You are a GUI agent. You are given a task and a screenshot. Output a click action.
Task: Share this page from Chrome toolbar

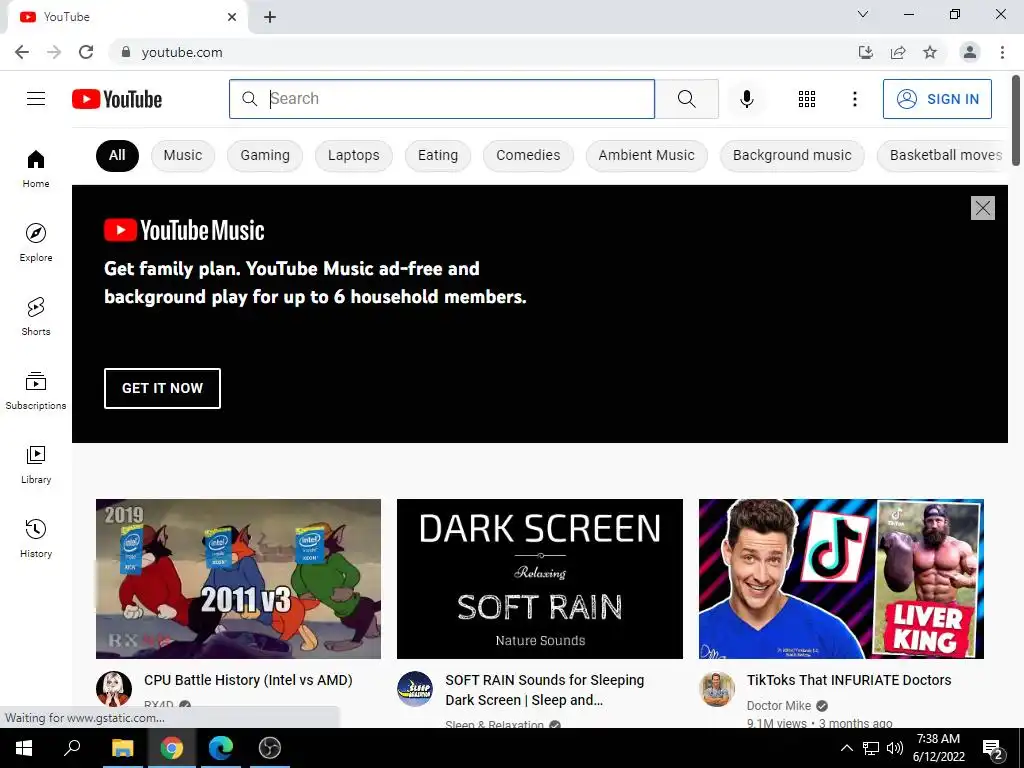(x=898, y=52)
